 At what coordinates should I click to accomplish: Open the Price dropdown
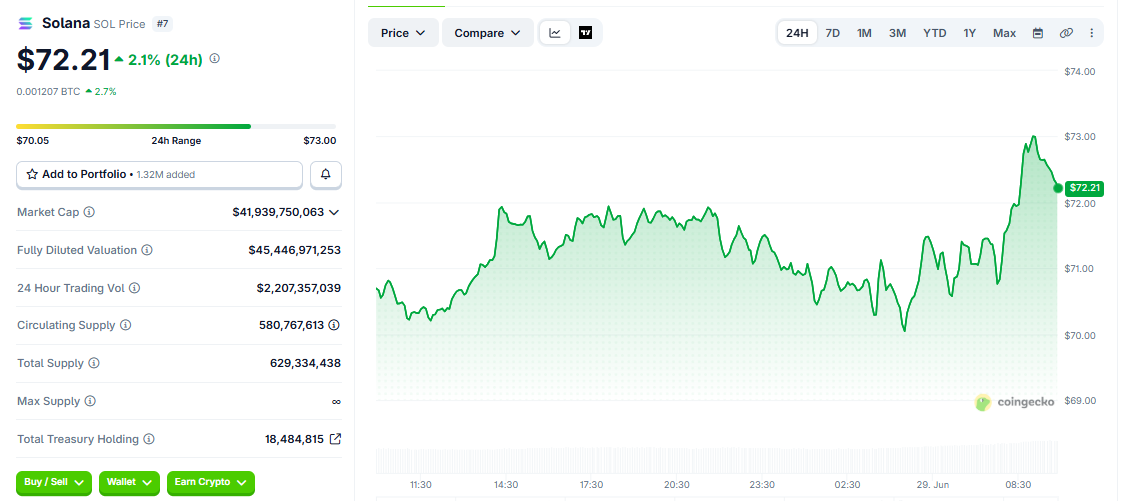(403, 33)
